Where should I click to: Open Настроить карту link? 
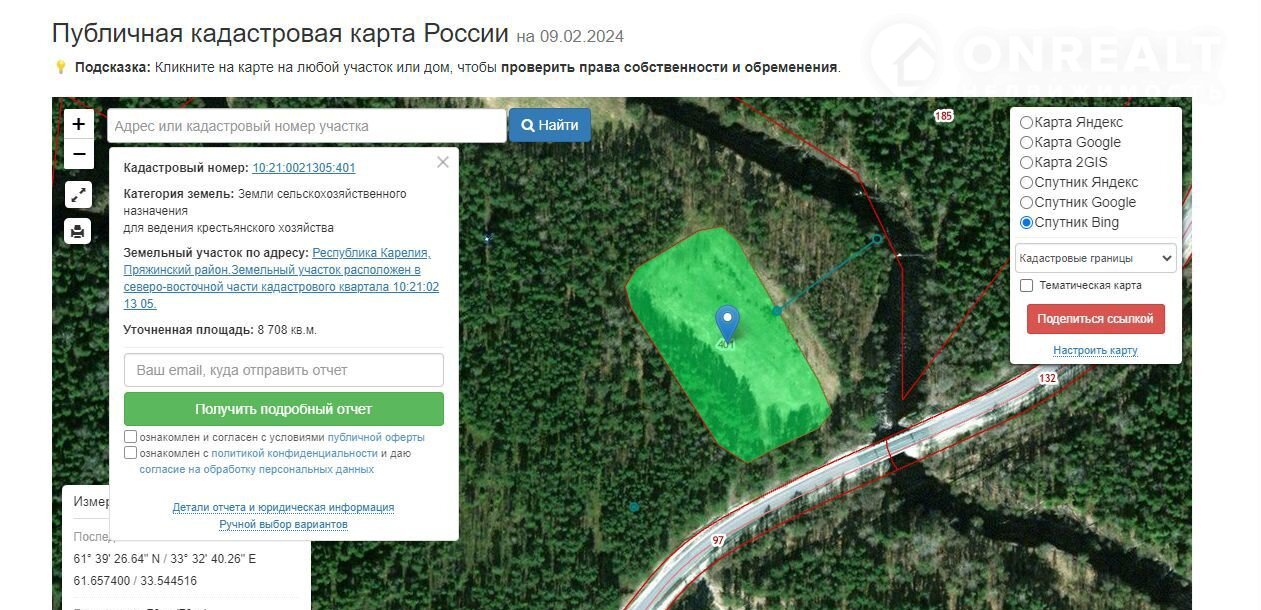pyautogui.click(x=1095, y=350)
